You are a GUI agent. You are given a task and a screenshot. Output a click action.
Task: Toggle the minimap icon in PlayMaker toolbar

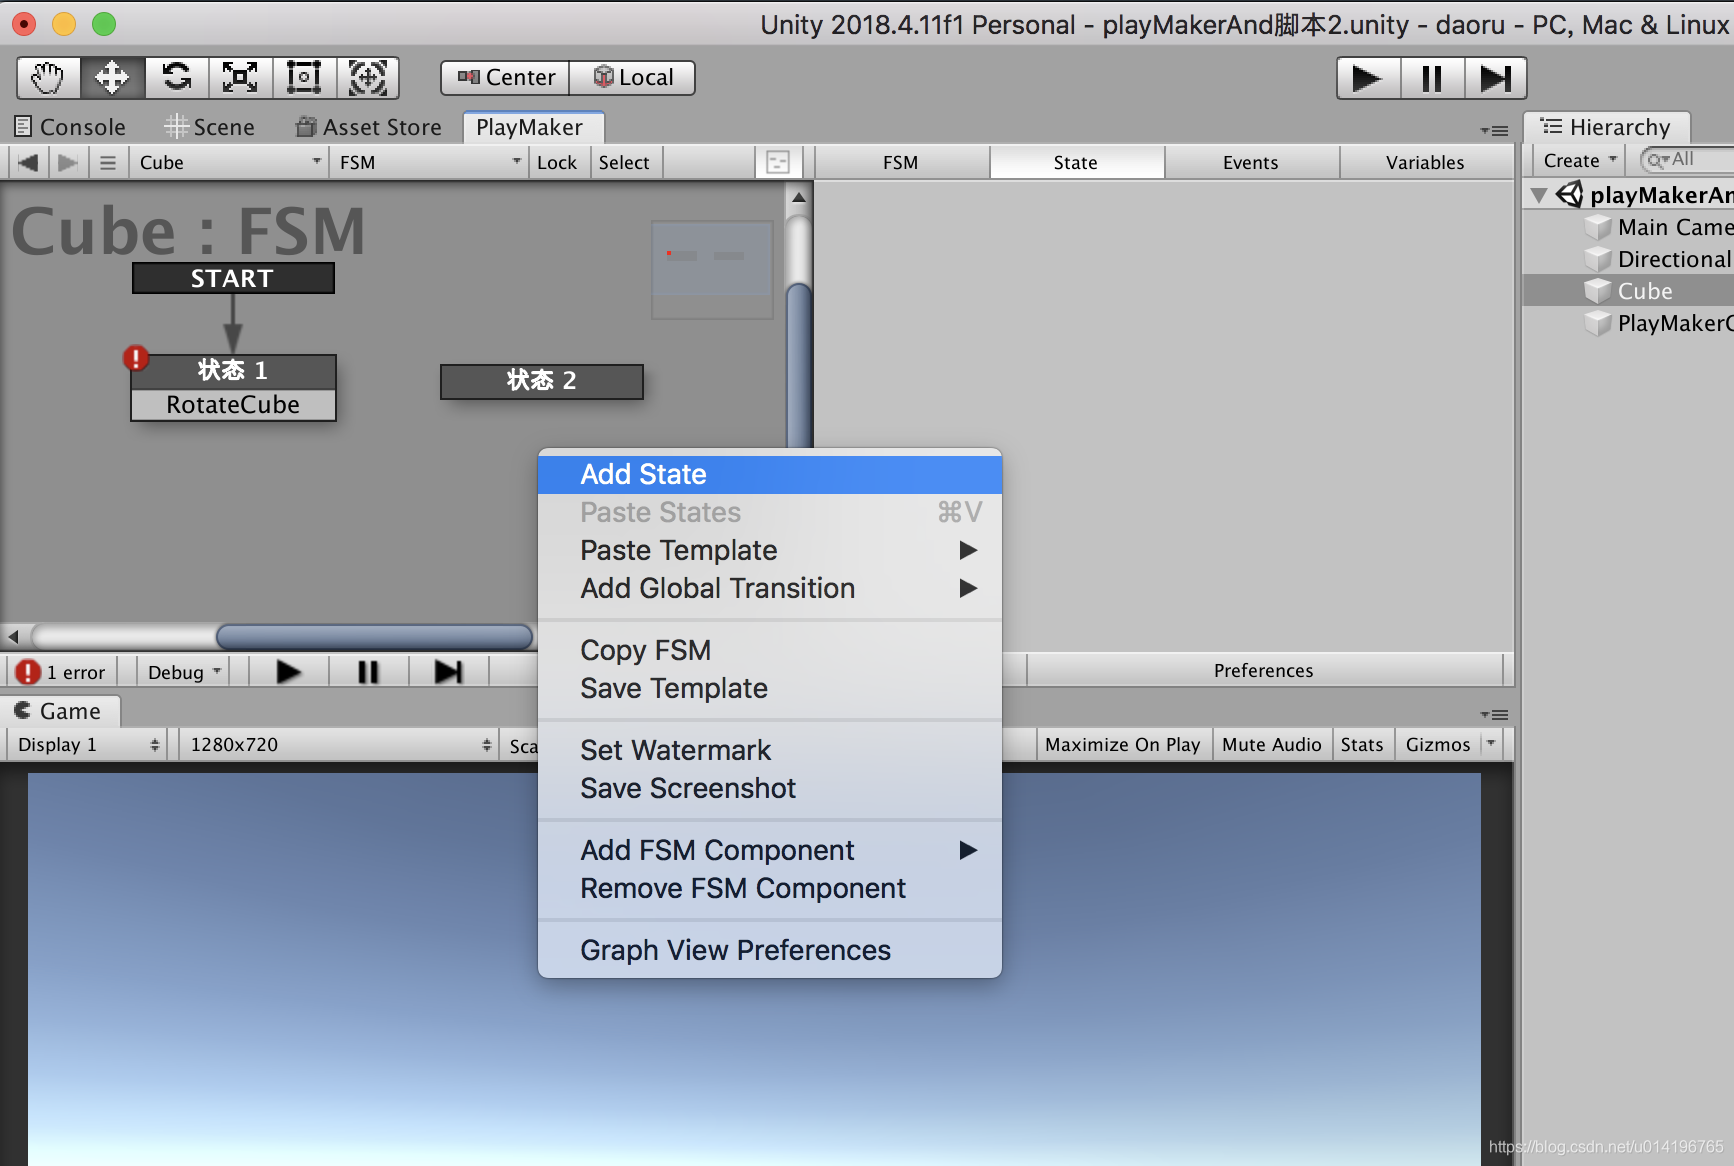pyautogui.click(x=778, y=162)
